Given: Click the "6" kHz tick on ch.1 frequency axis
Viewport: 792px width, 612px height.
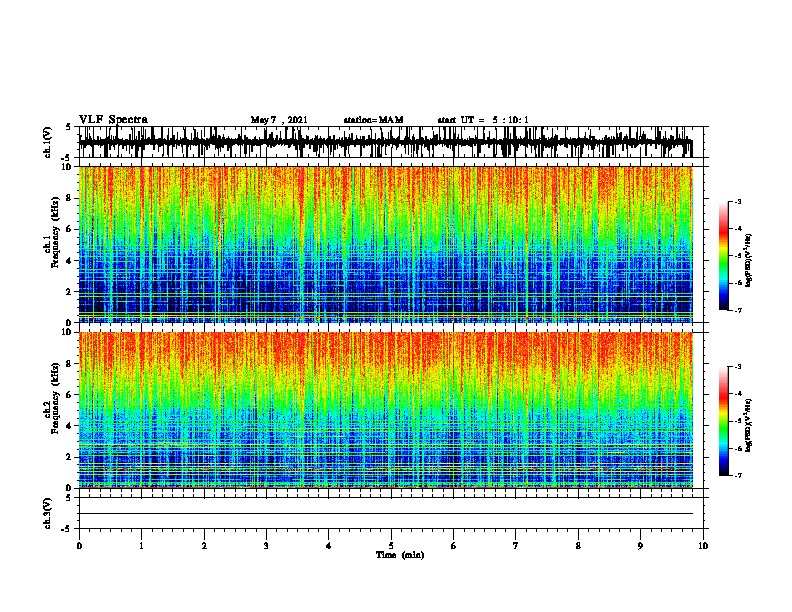Looking at the screenshot, I should tap(70, 229).
